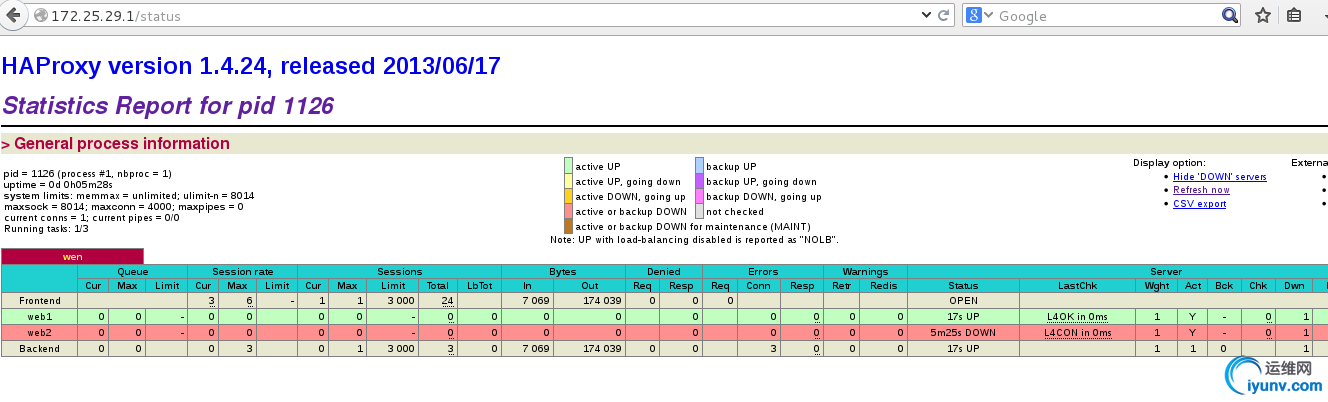Screen dimensions: 1328x402
Task: Click the 'HAProxy version 1.4.24' heading
Action: pos(251,67)
